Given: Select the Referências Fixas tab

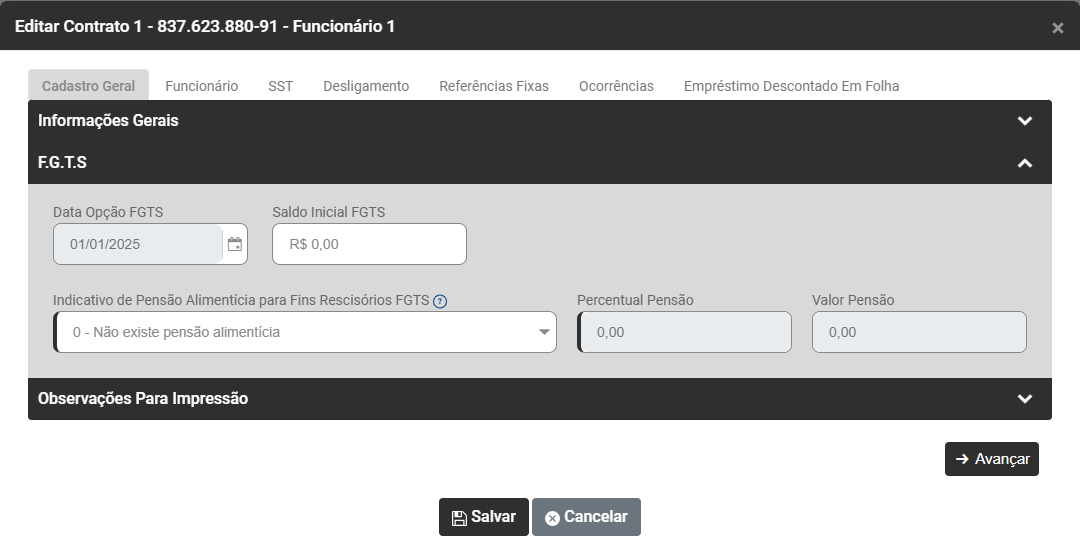Looking at the screenshot, I should 494,86.
